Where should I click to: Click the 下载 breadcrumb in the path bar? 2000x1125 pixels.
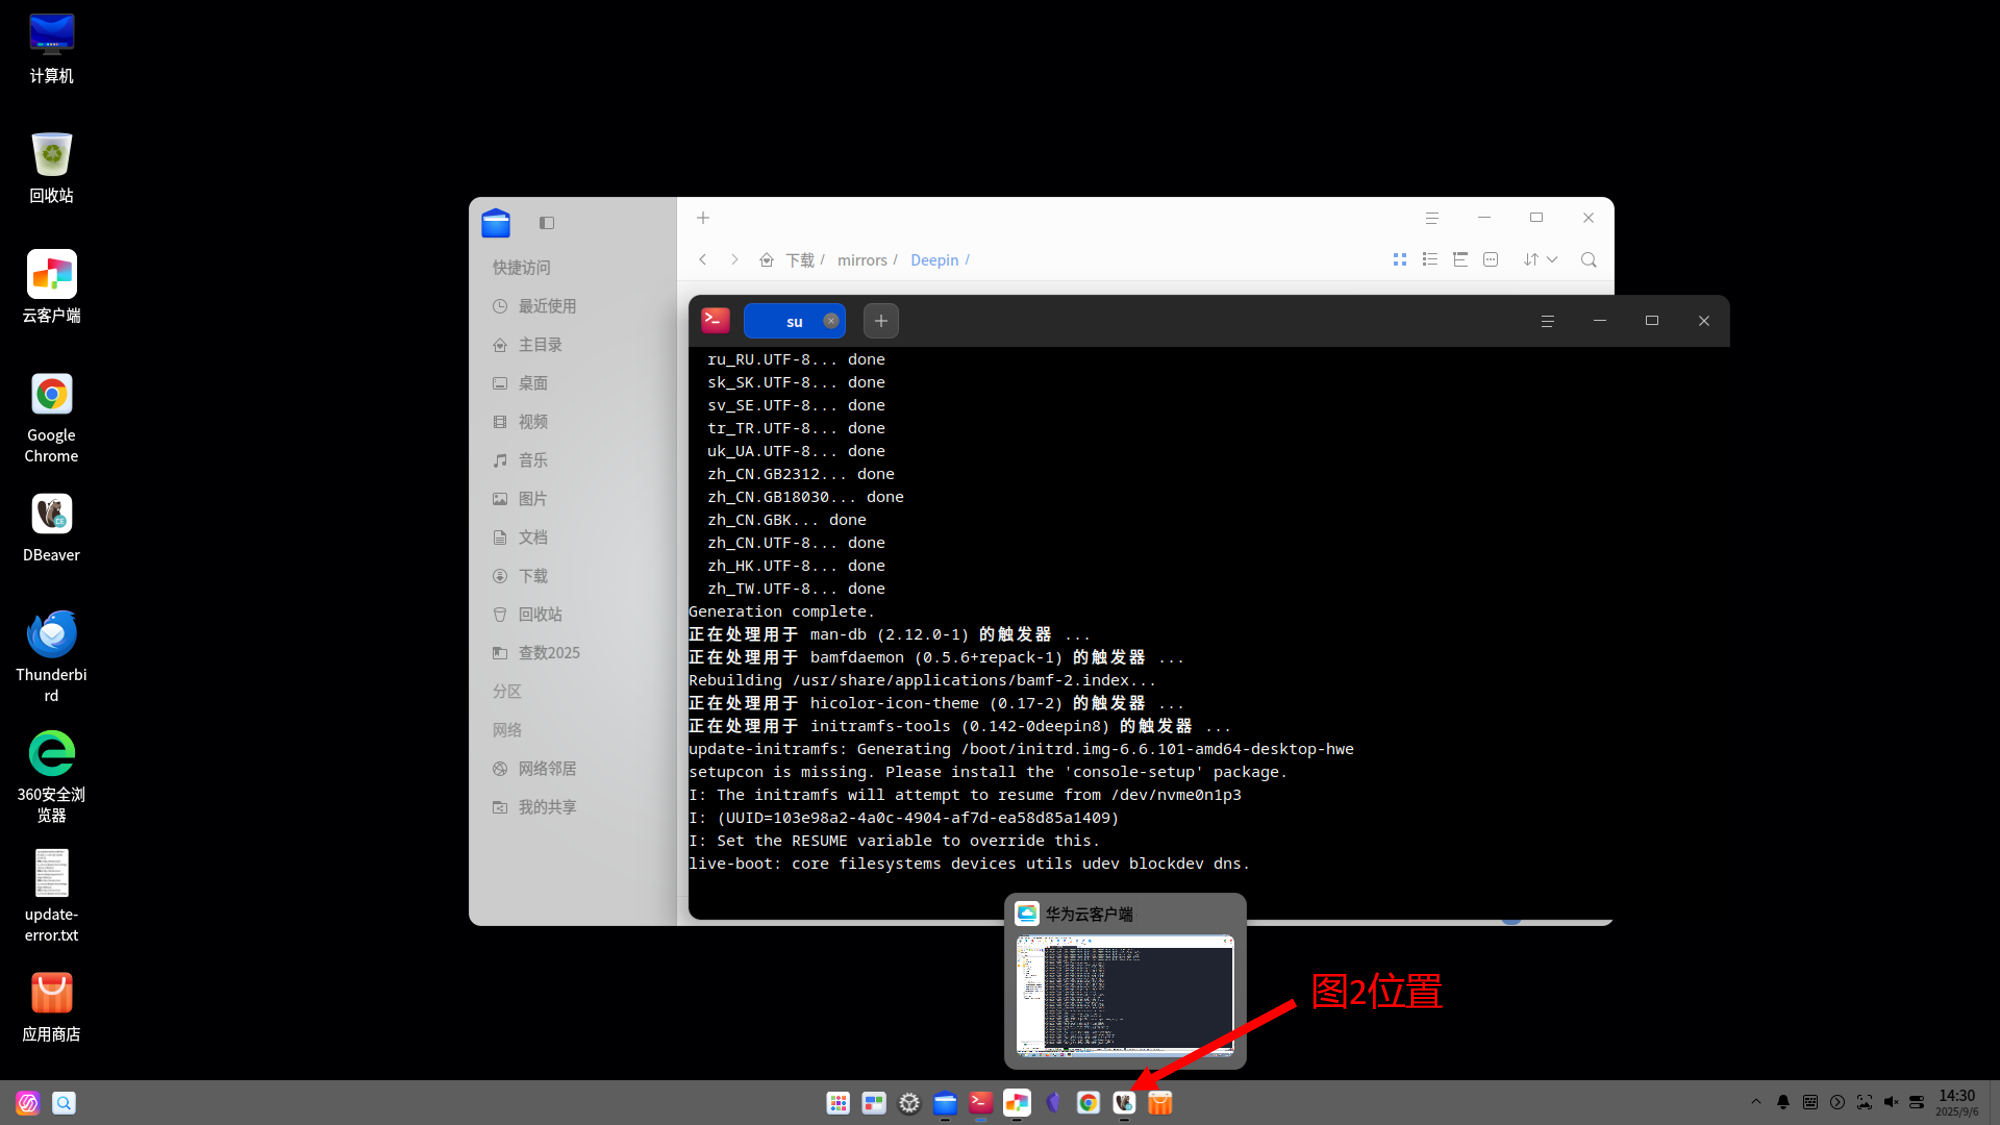click(x=800, y=260)
